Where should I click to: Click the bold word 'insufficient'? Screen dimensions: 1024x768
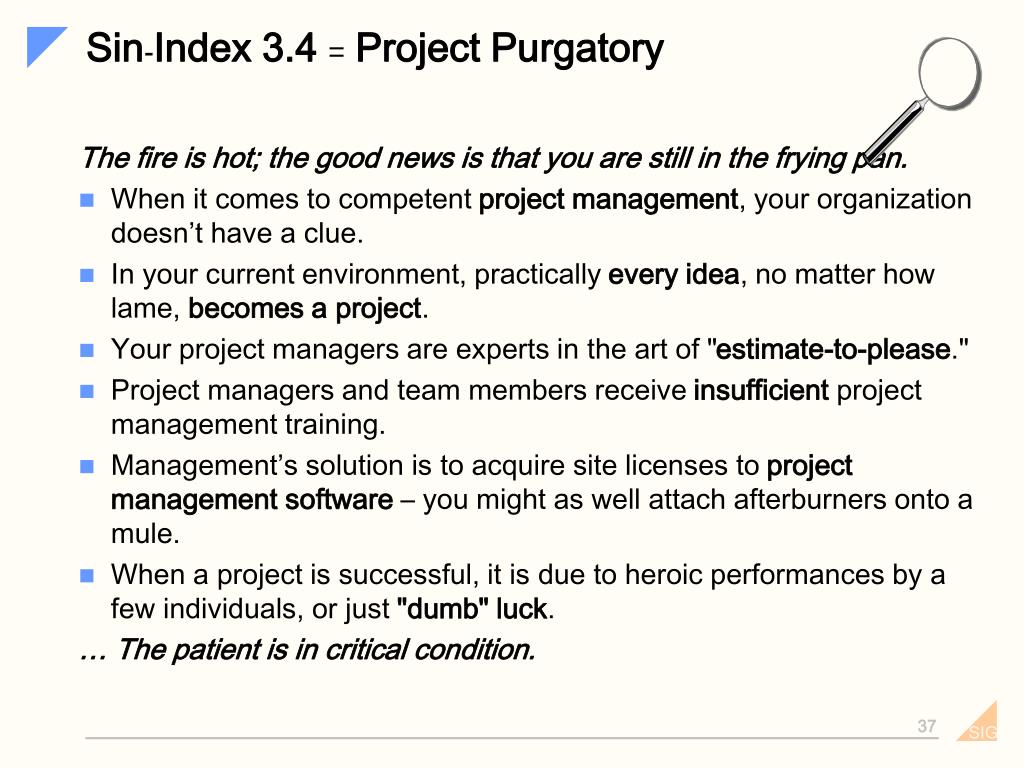(x=761, y=391)
